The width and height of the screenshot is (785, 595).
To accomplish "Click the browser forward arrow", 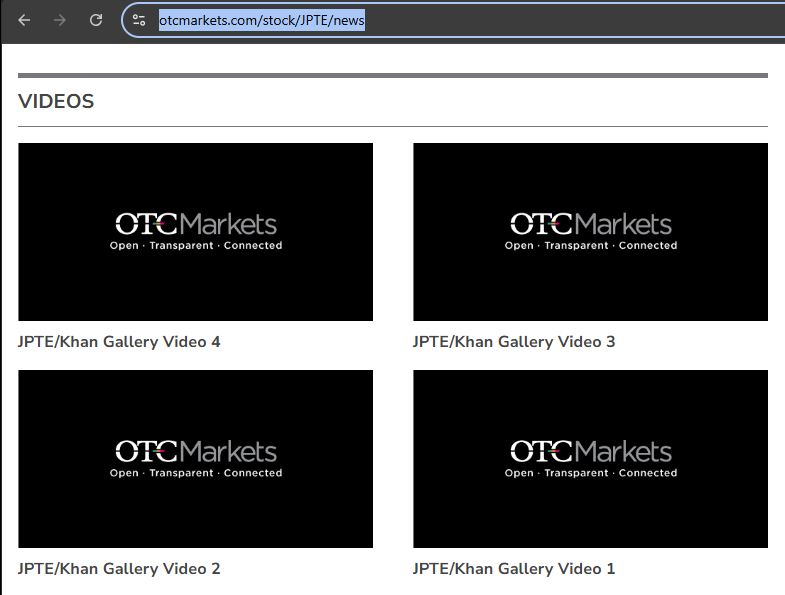I will pos(60,20).
